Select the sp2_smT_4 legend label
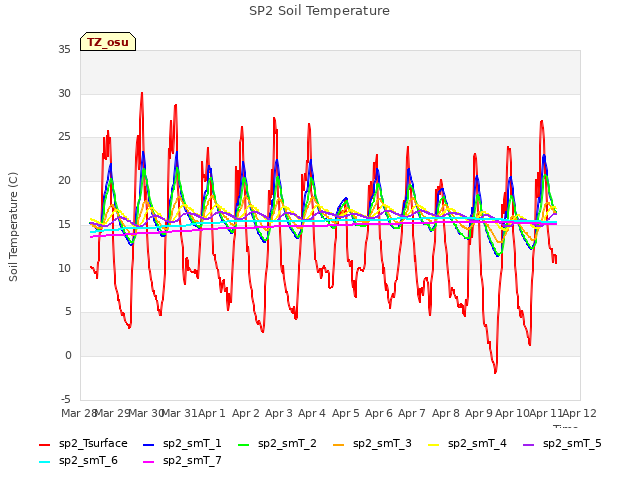The width and height of the screenshot is (640, 480). (x=477, y=443)
